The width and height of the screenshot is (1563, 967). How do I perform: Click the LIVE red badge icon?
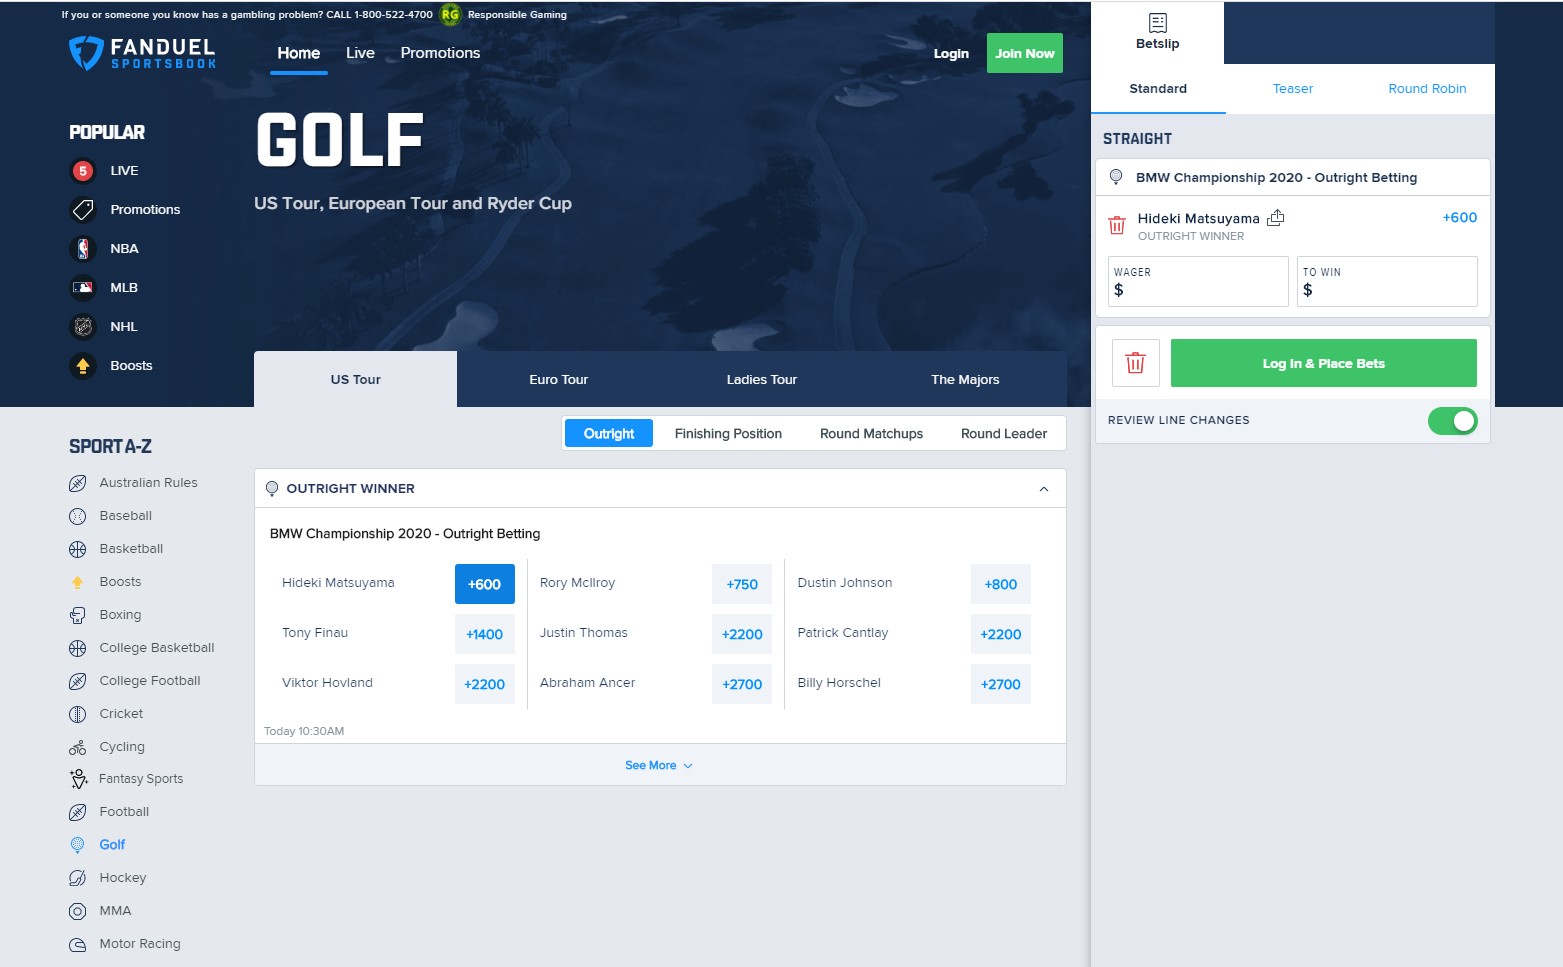click(x=83, y=171)
